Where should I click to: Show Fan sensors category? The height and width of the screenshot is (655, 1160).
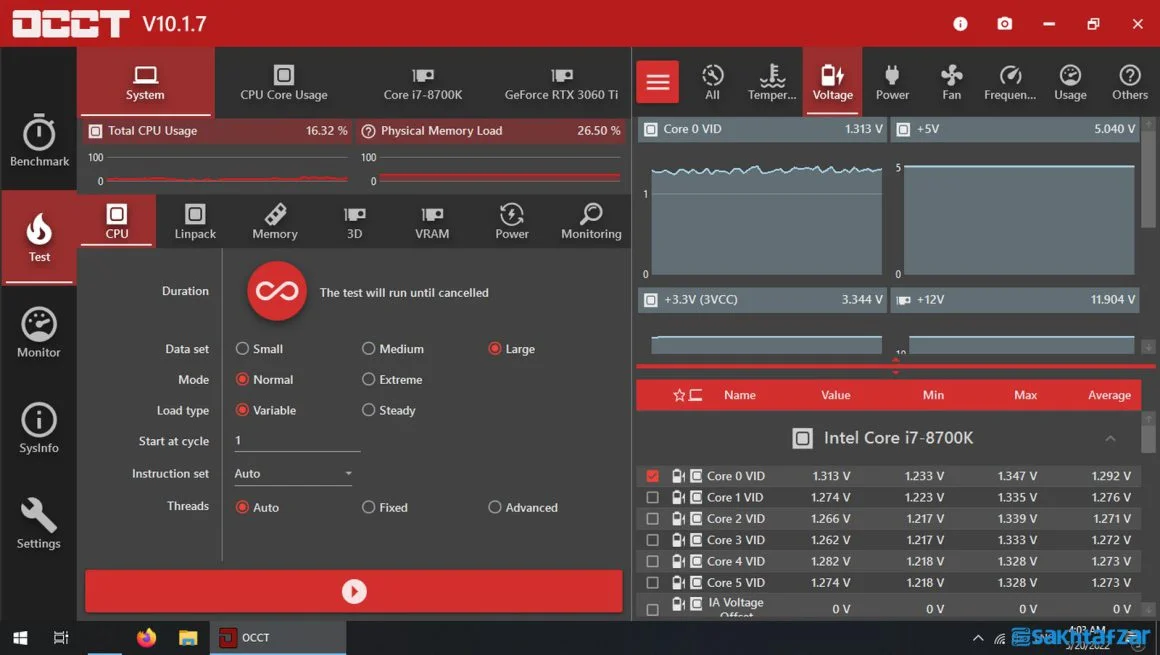(x=951, y=81)
